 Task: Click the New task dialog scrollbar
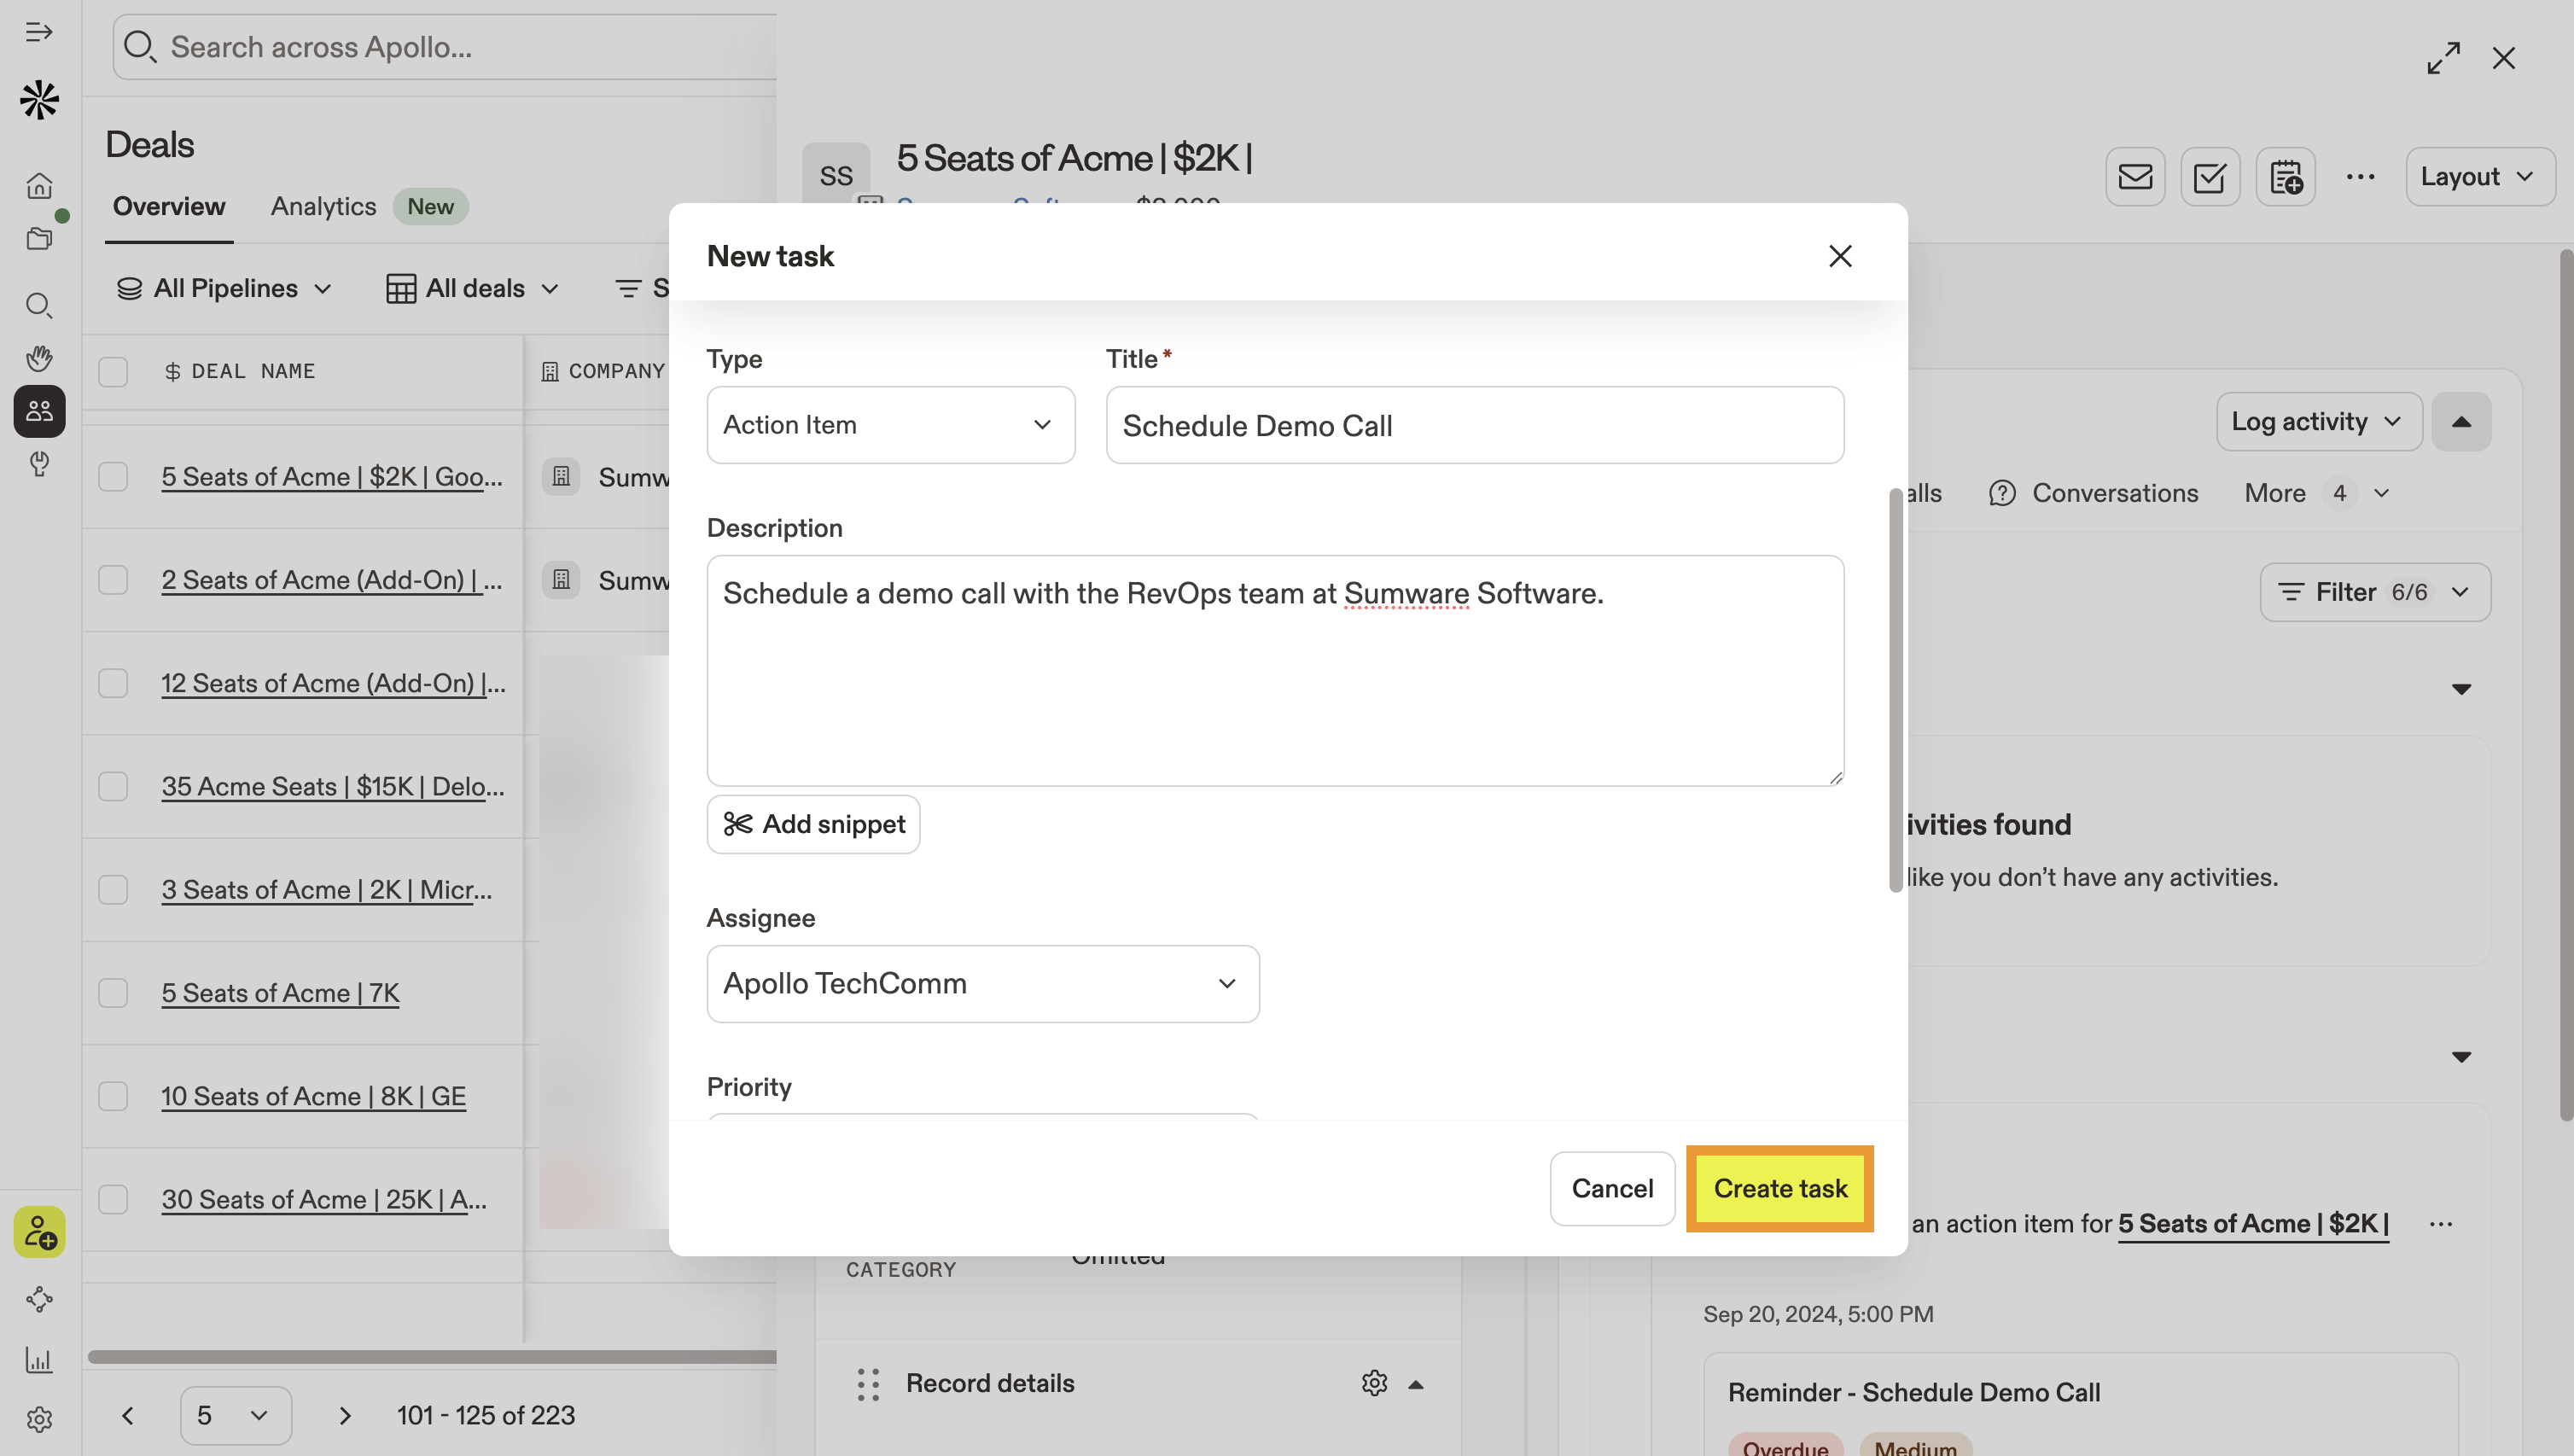(1895, 690)
